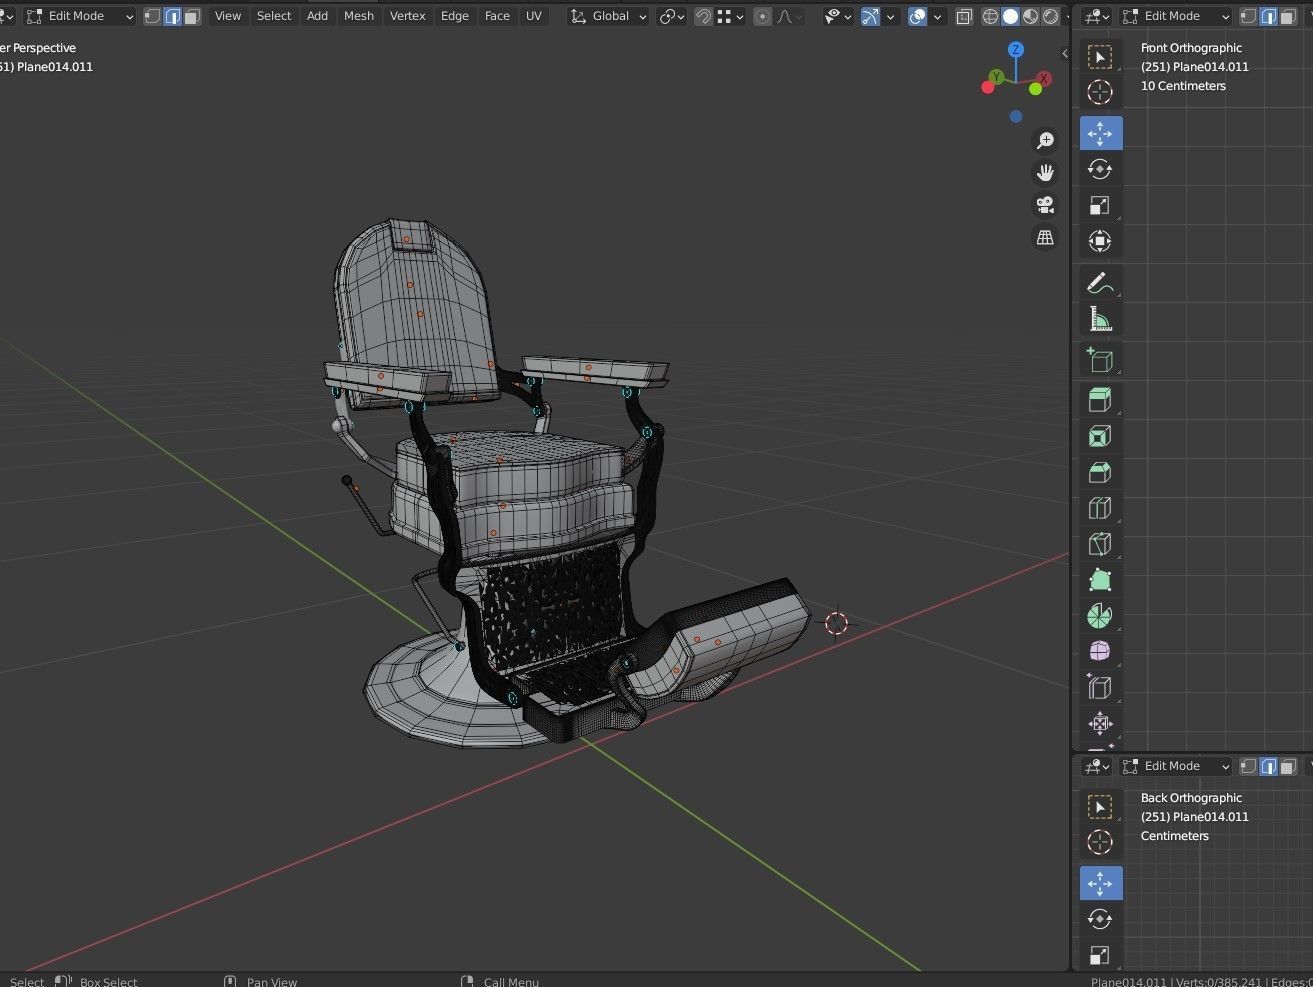
Task: Select the Annotate pencil tool
Action: [1100, 283]
